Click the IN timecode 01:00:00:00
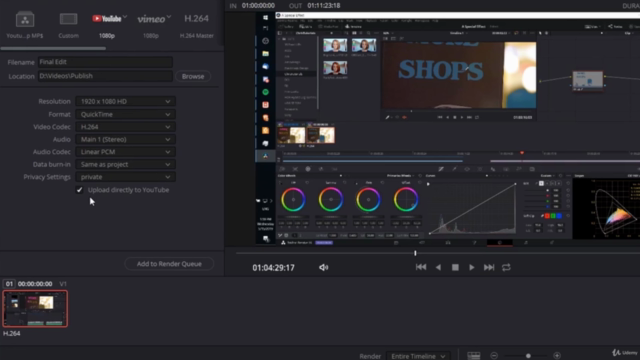This screenshot has width=640, height=360. (x=258, y=6)
